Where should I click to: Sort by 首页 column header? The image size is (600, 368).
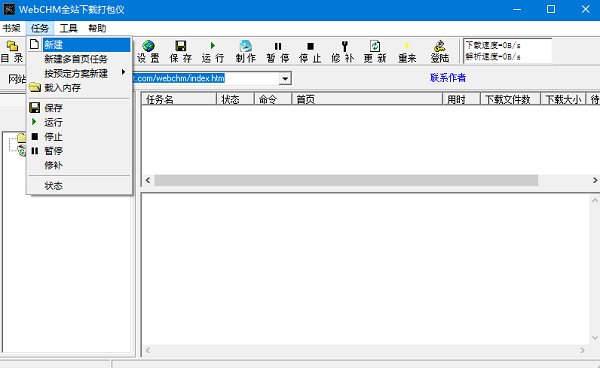coord(367,99)
